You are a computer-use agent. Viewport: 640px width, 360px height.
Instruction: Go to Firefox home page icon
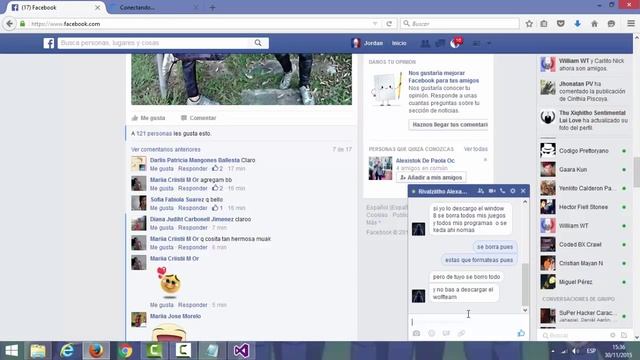coord(594,24)
